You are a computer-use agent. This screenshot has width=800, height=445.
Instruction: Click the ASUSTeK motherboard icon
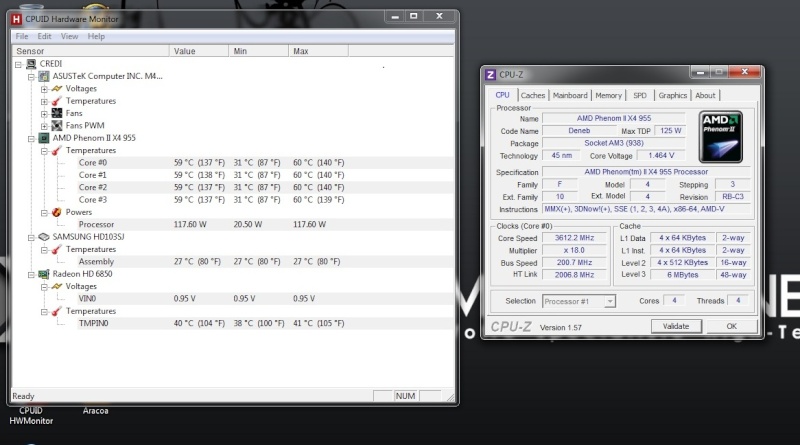tap(44, 76)
